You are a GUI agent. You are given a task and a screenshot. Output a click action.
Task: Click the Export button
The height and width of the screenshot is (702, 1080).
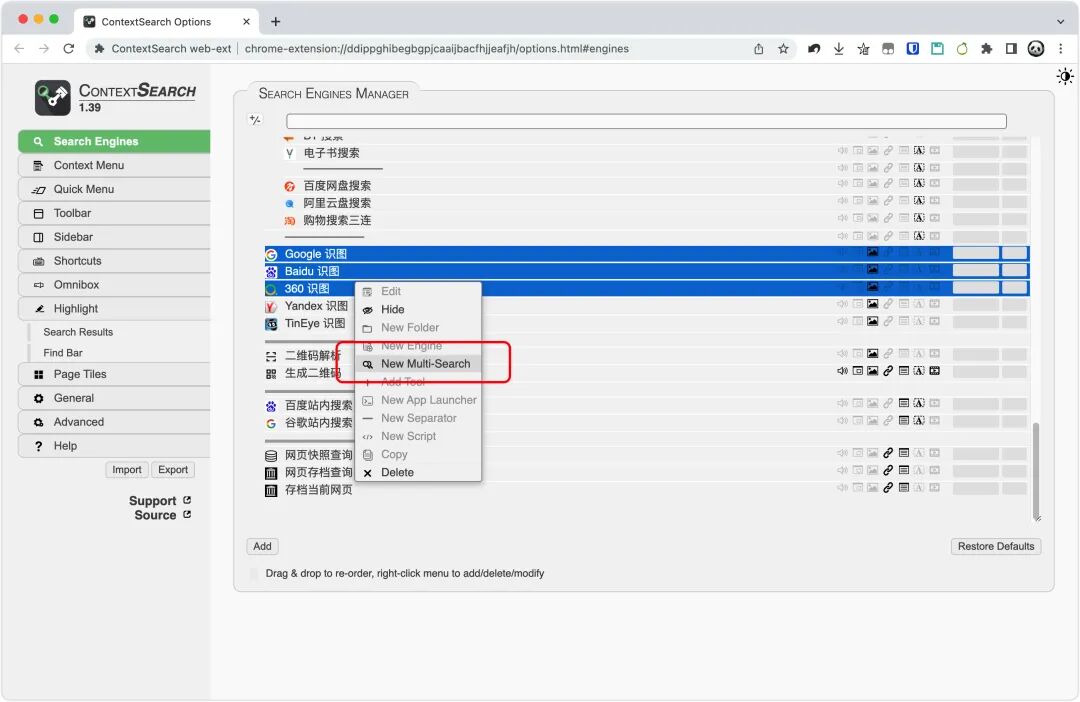(173, 470)
